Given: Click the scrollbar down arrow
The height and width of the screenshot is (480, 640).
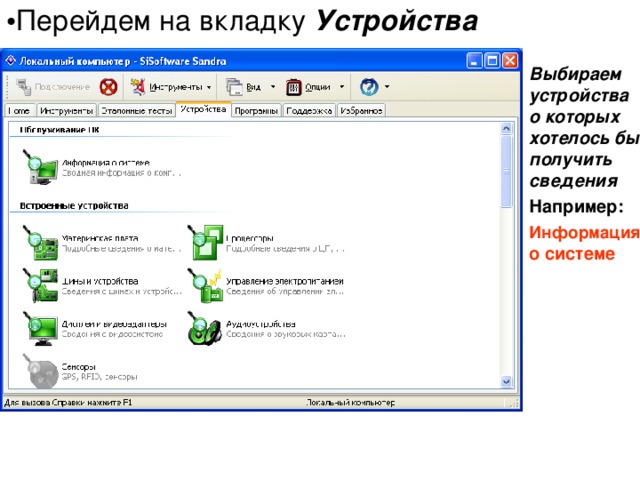Looking at the screenshot, I should (506, 382).
